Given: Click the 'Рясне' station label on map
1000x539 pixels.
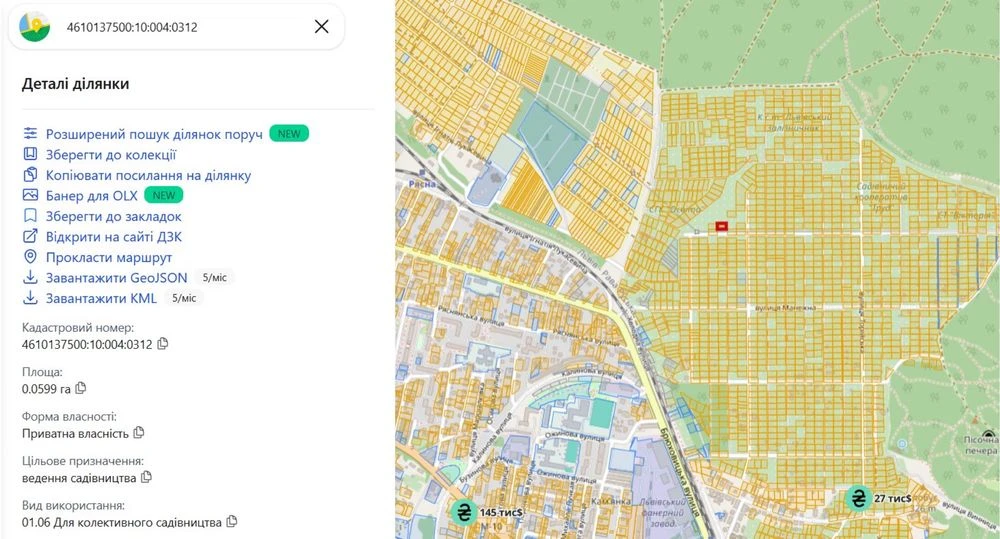Looking at the screenshot, I should (422, 184).
